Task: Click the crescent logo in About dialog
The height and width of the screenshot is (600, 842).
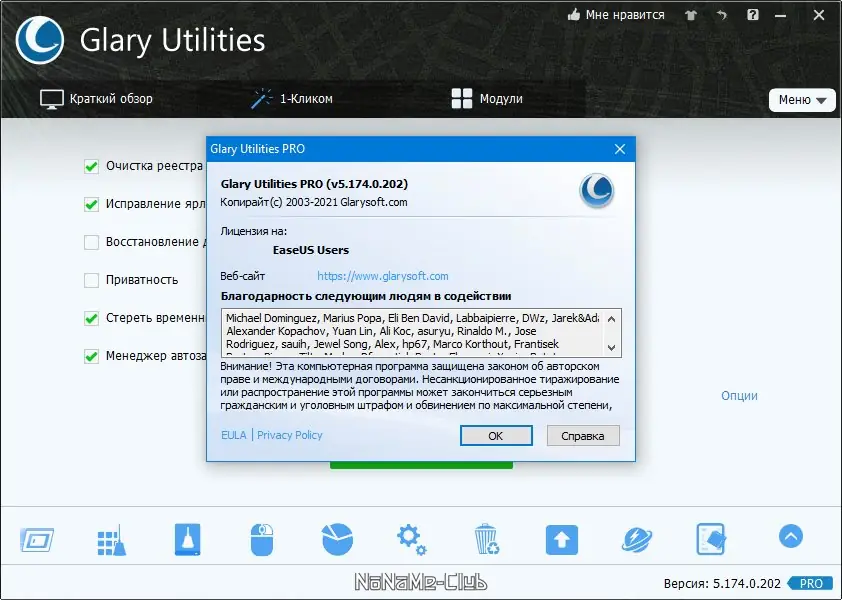Action: pyautogui.click(x=597, y=191)
